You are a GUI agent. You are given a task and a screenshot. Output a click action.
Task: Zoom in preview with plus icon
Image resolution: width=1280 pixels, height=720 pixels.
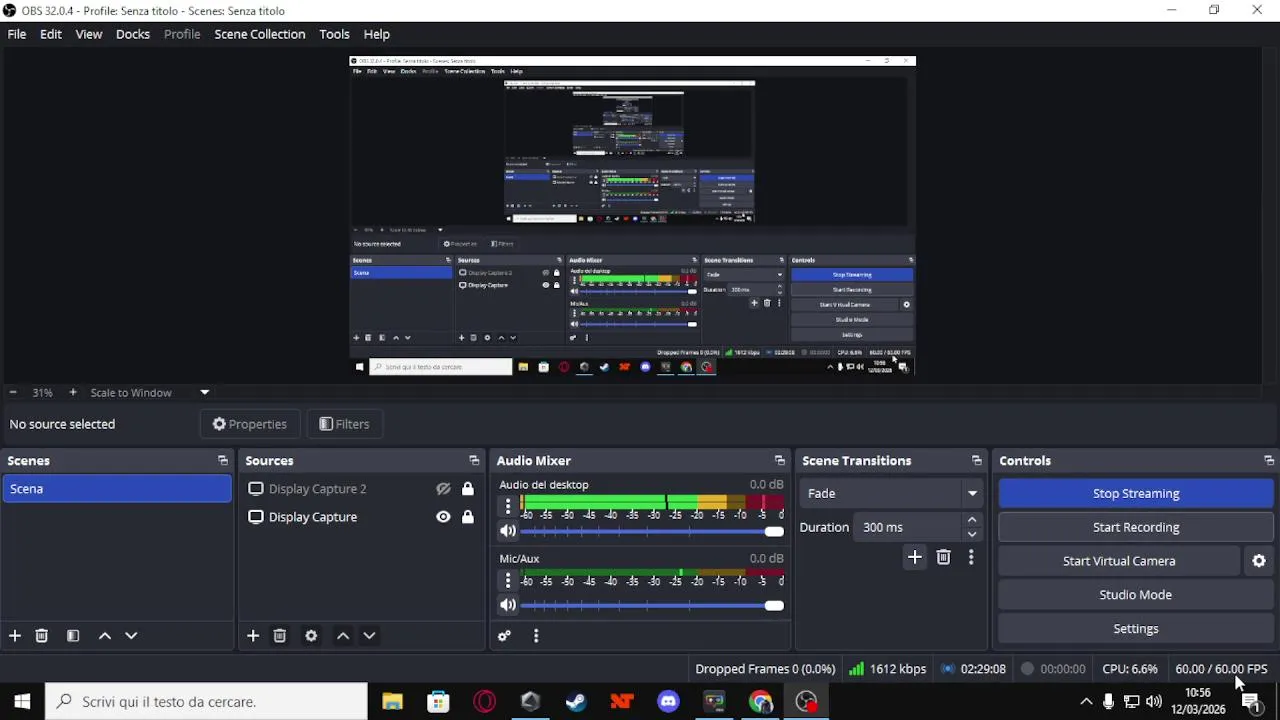(x=73, y=393)
